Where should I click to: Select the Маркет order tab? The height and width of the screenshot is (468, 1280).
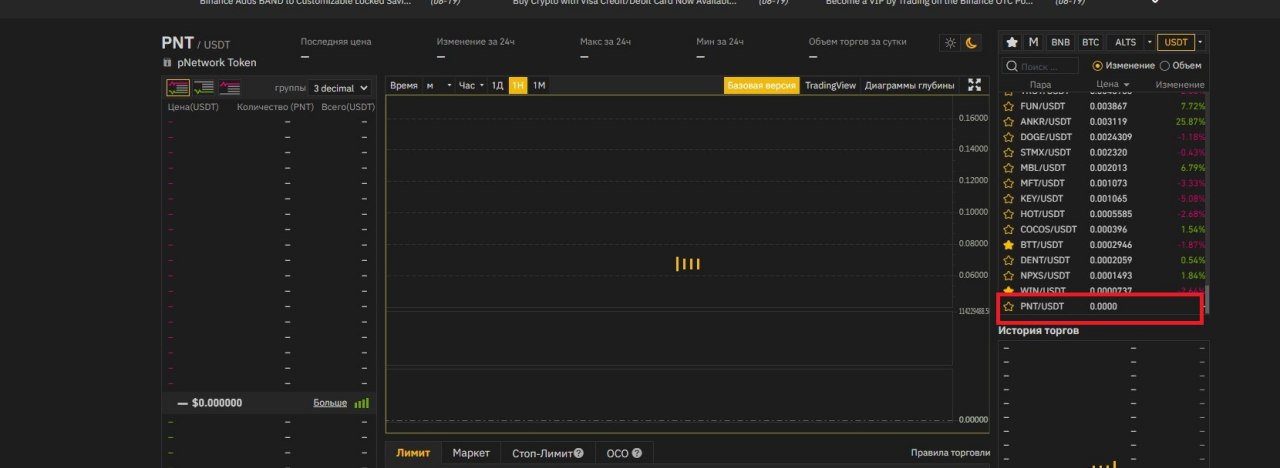tap(471, 453)
